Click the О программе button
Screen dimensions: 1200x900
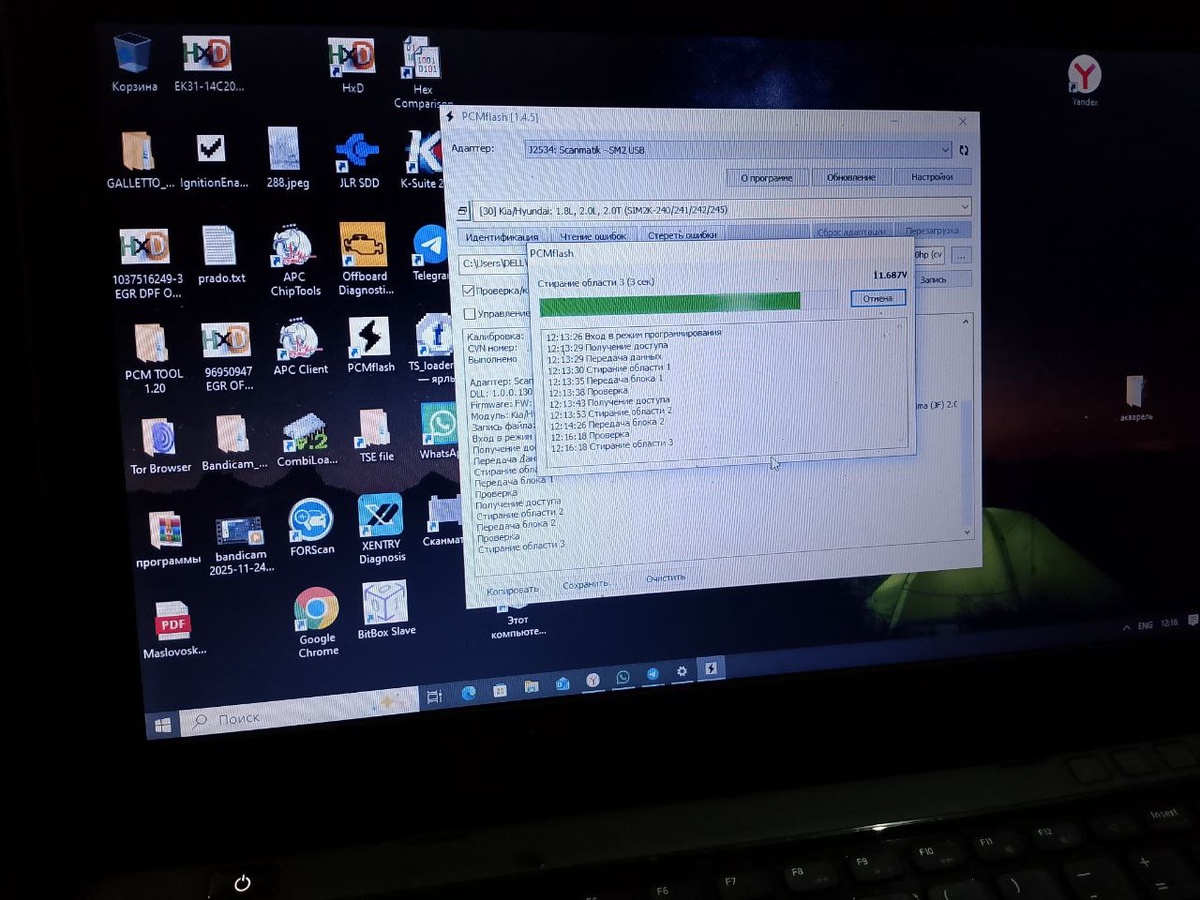pos(767,177)
